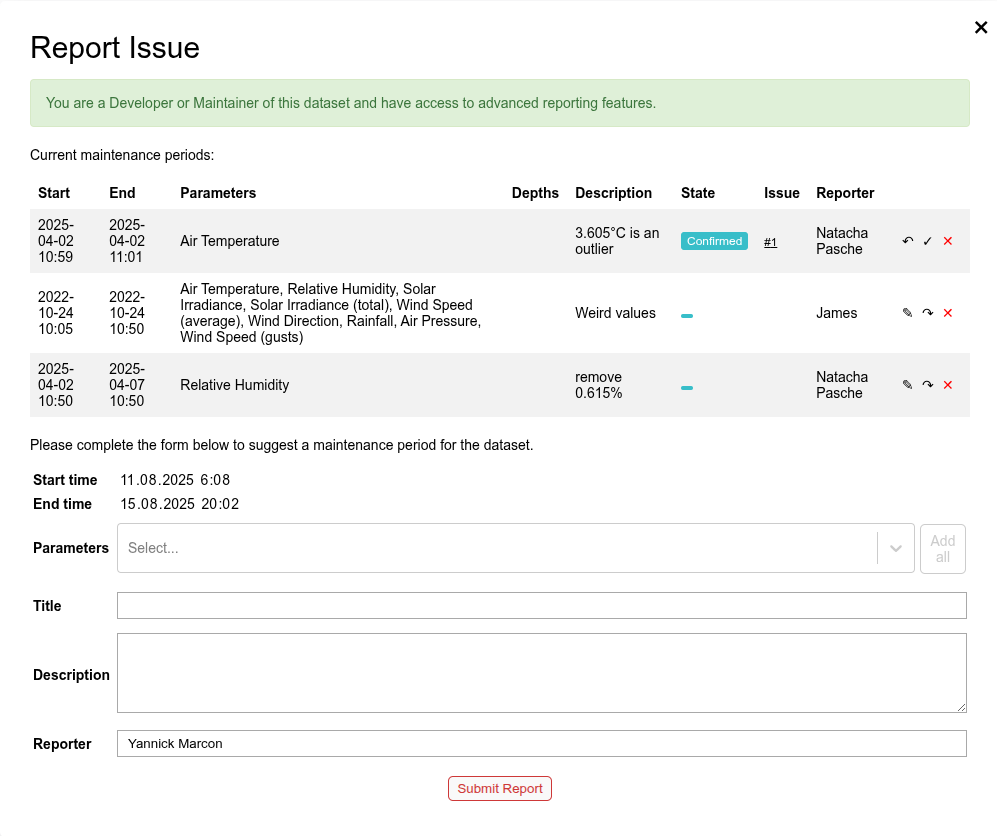Click Start time value 11.08.2025 6:08

175,480
